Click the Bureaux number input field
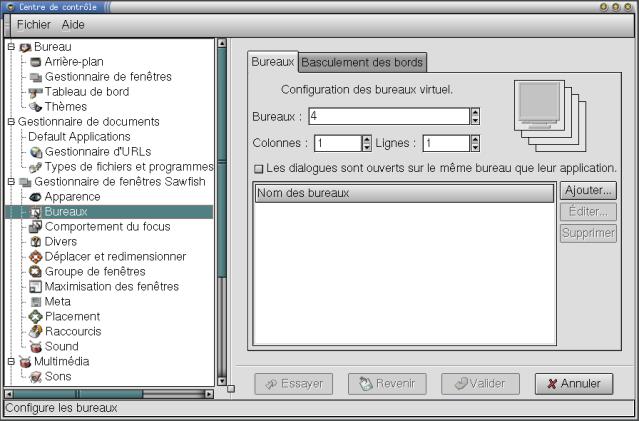The width and height of the screenshot is (639, 421). coord(388,117)
